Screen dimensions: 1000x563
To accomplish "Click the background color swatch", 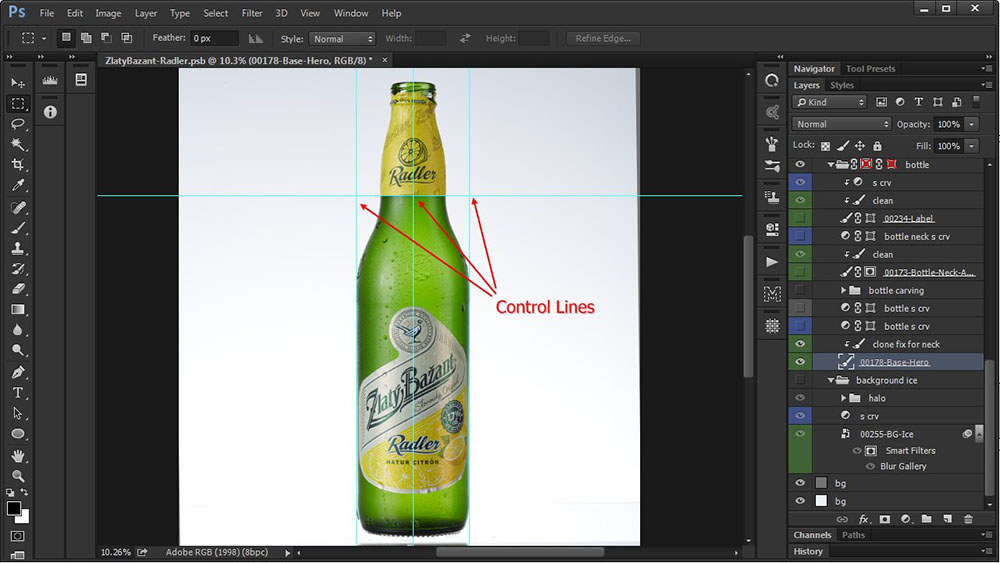I will point(24,516).
